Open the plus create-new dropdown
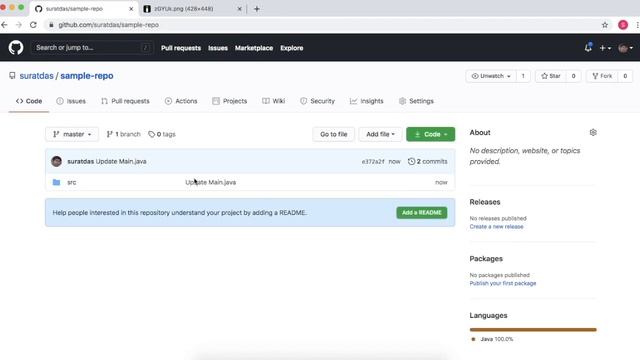 tap(605, 48)
